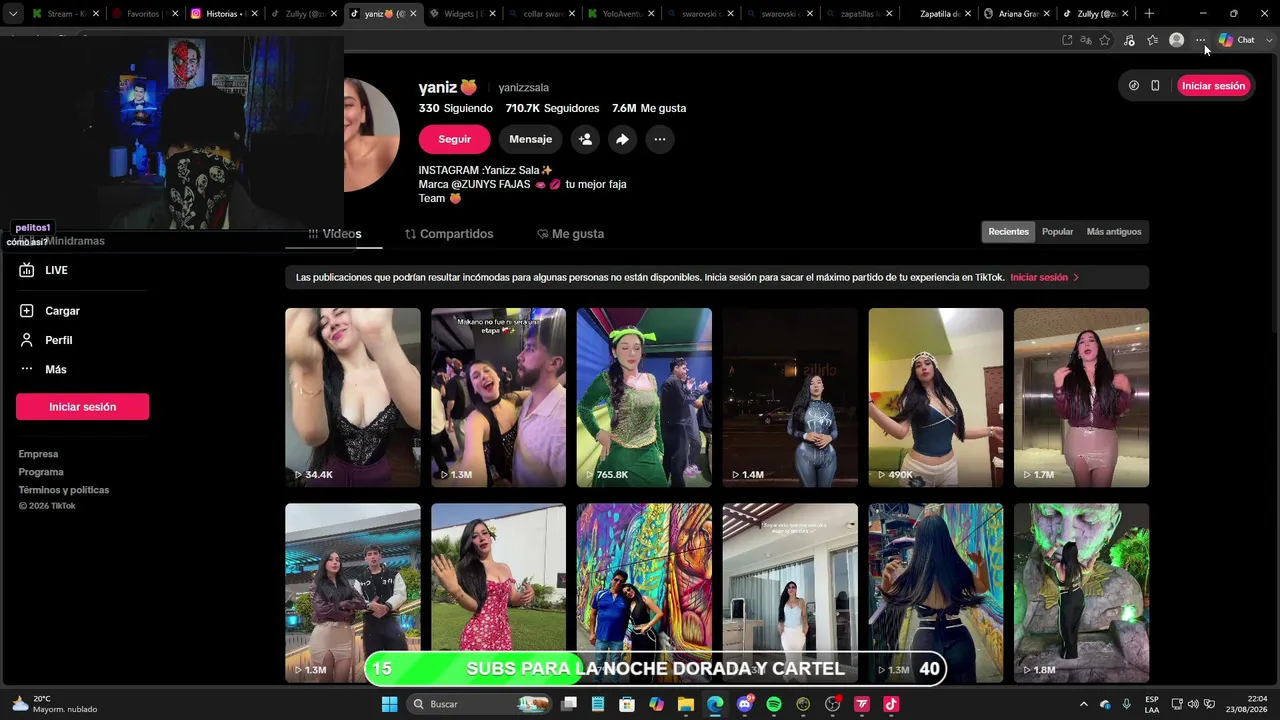
Task: Open the profile's three-dot more options
Action: pyautogui.click(x=660, y=139)
